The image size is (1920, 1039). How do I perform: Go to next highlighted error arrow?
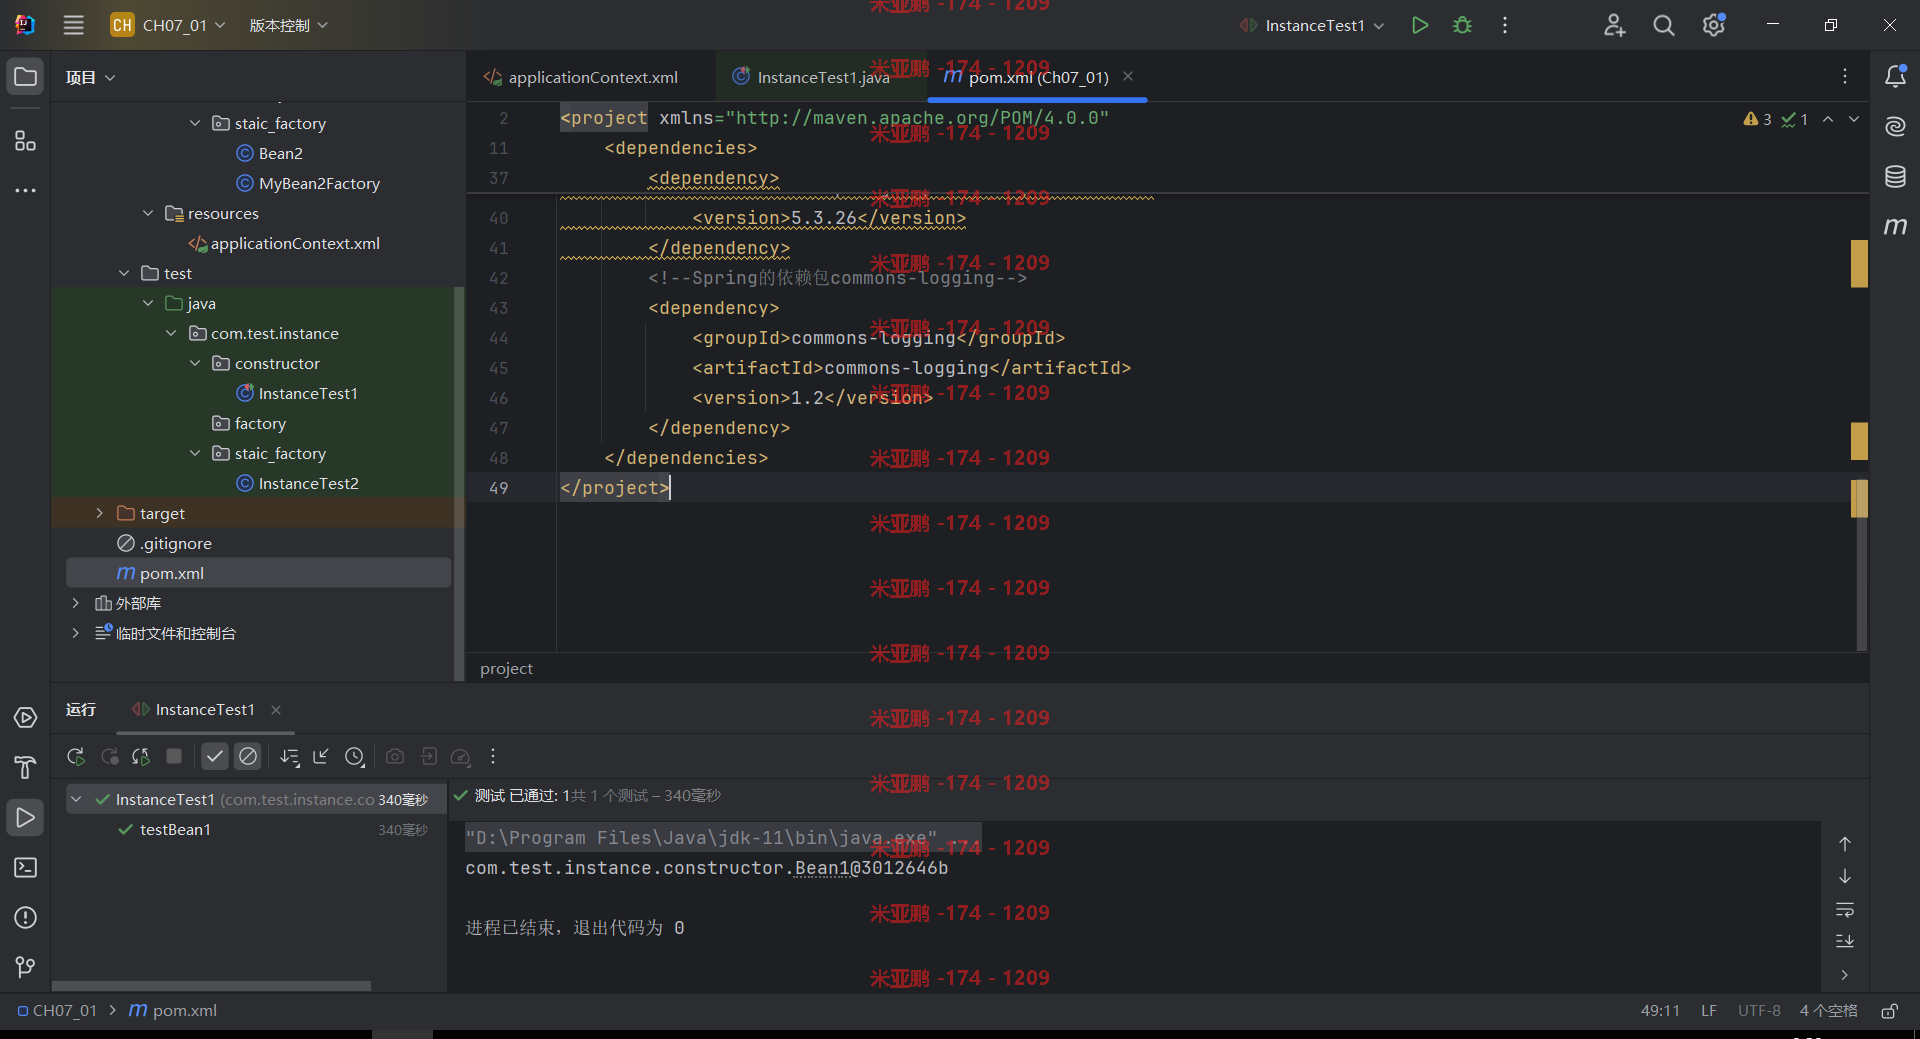click(1854, 119)
